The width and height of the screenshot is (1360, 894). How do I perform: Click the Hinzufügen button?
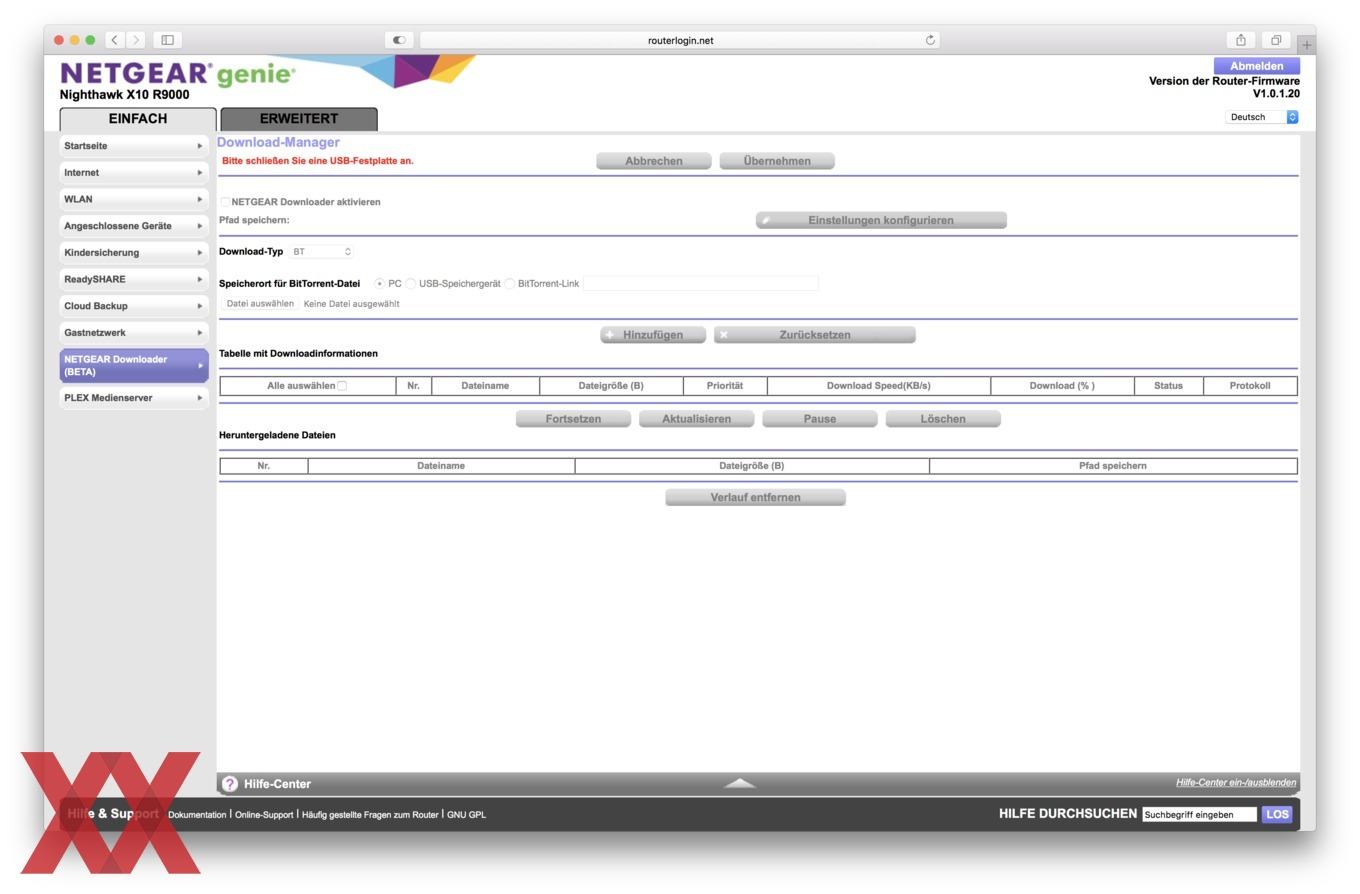[x=653, y=335]
